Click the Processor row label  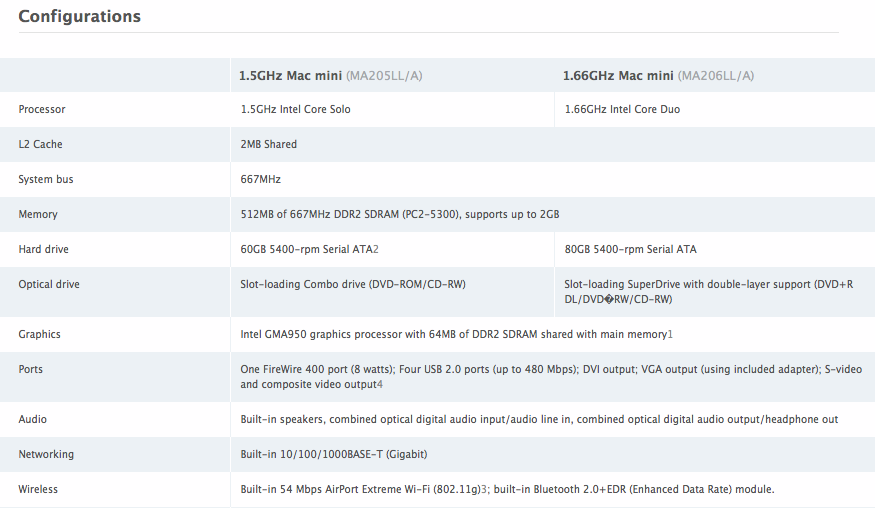click(x=42, y=109)
